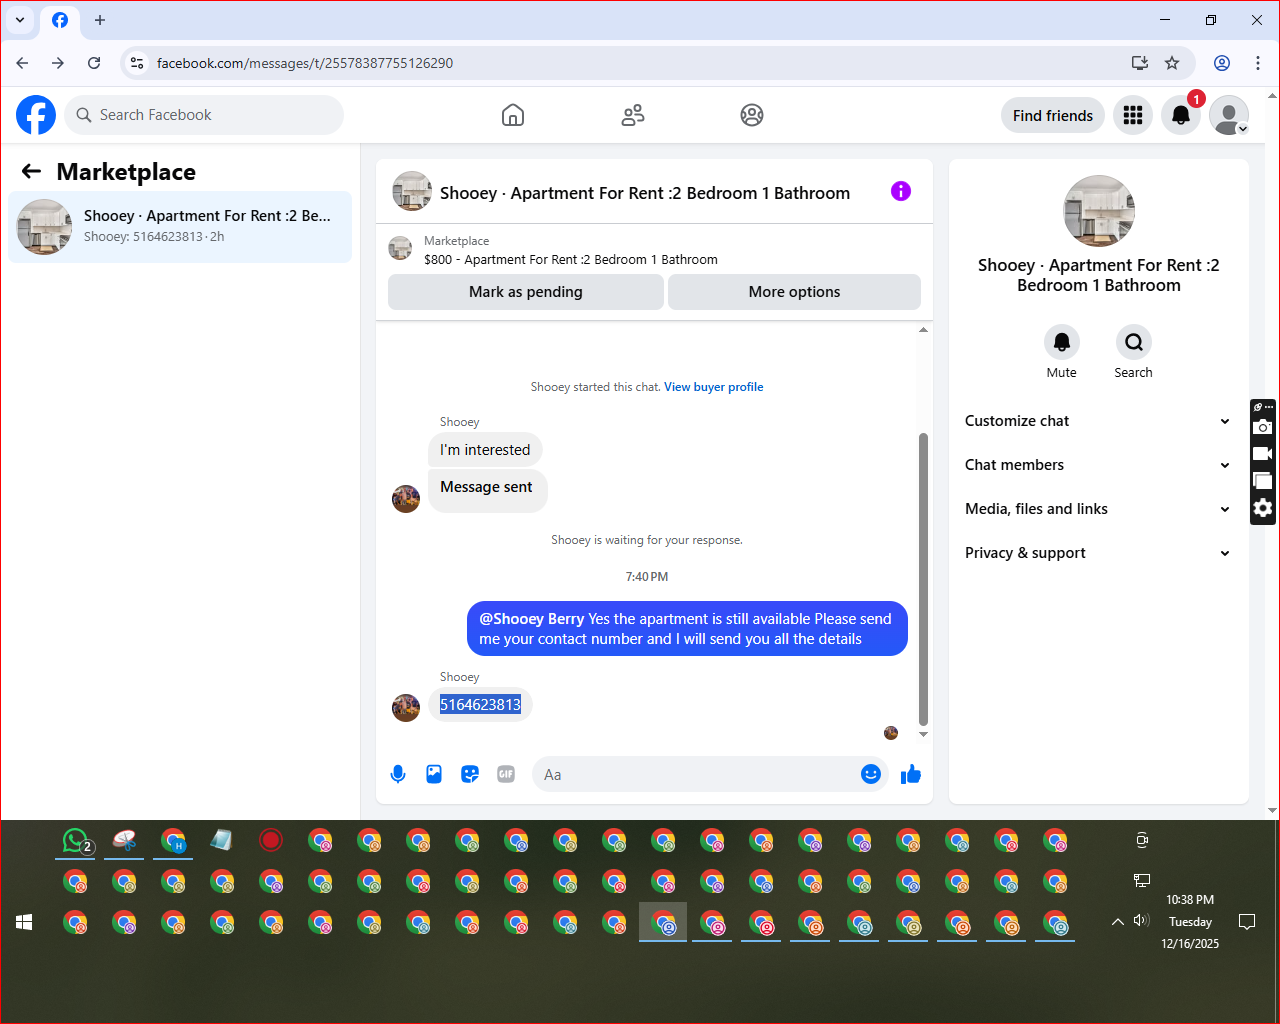The width and height of the screenshot is (1280, 1024).
Task: Go forward in browser history
Action: [x=58, y=63]
